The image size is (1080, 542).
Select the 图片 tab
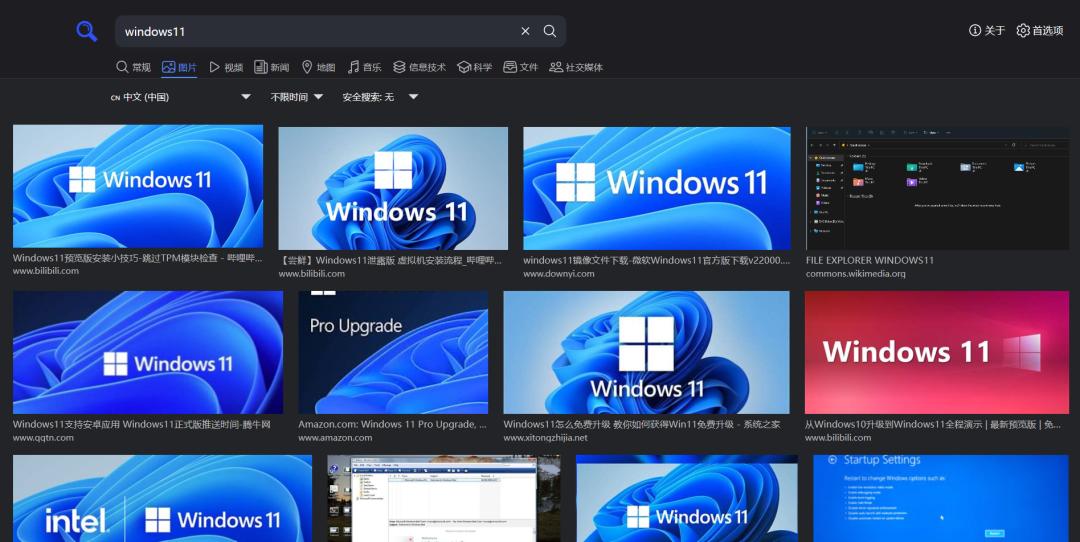point(179,67)
